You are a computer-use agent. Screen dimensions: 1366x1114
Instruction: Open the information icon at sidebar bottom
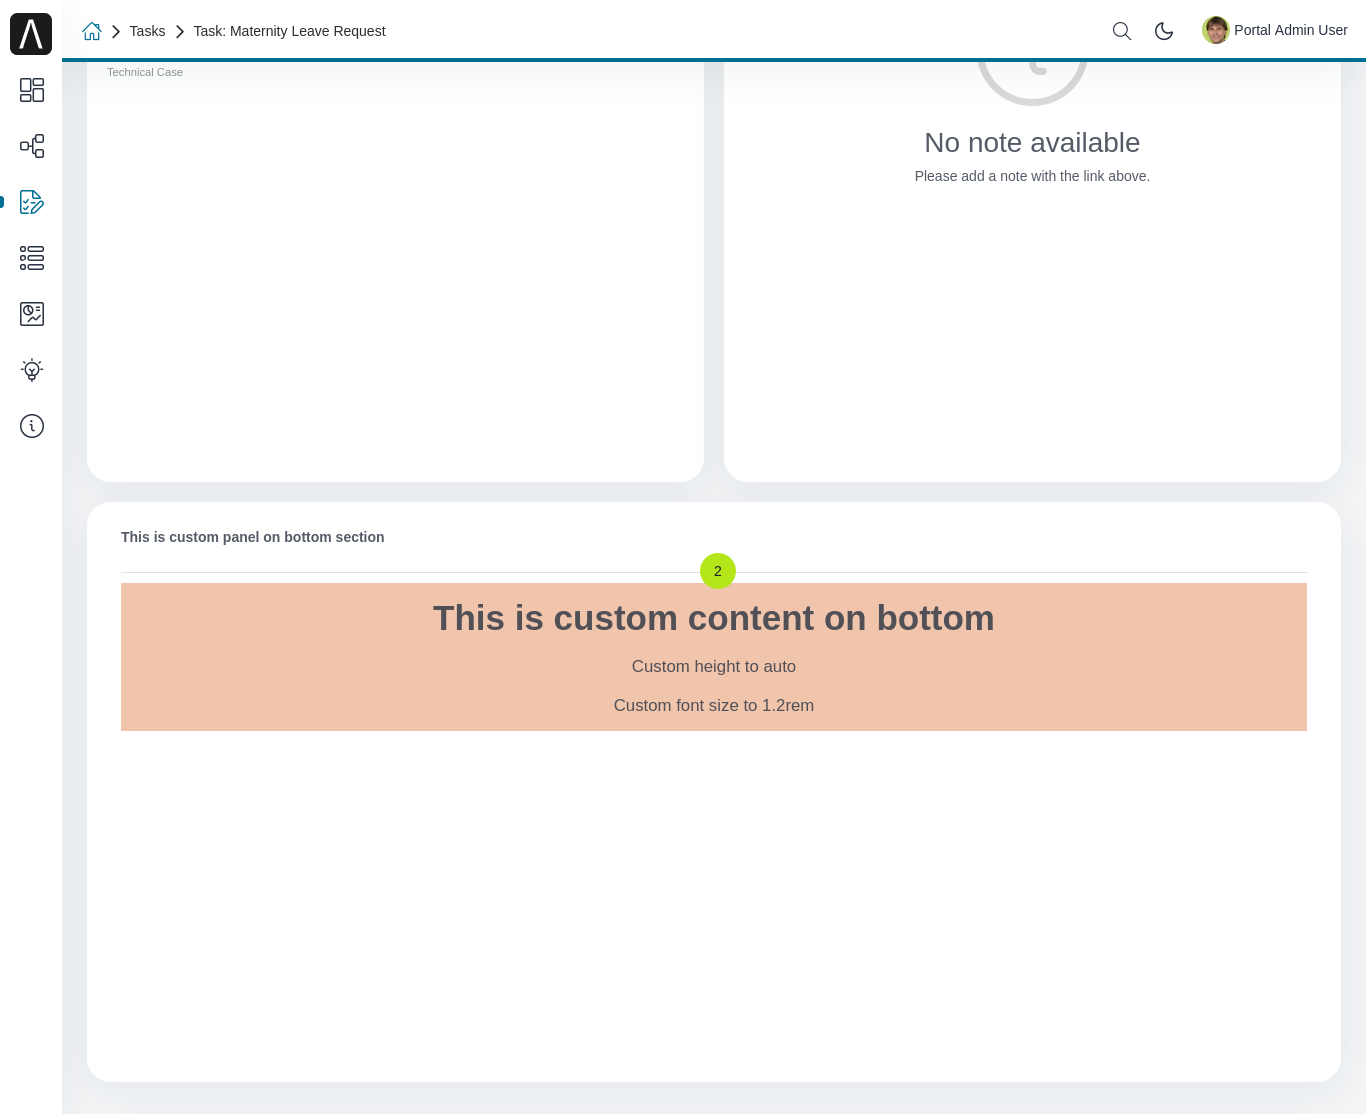31,426
